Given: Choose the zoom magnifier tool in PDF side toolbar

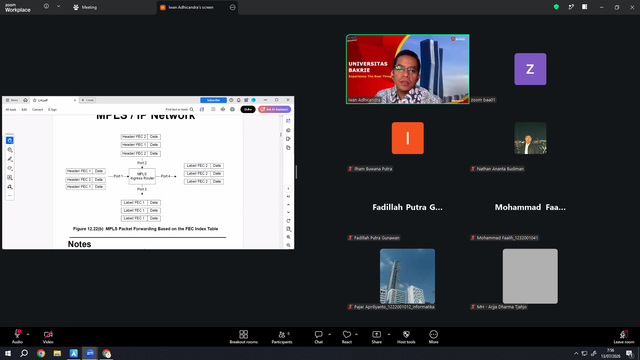Looking at the screenshot, I should pos(10,150).
